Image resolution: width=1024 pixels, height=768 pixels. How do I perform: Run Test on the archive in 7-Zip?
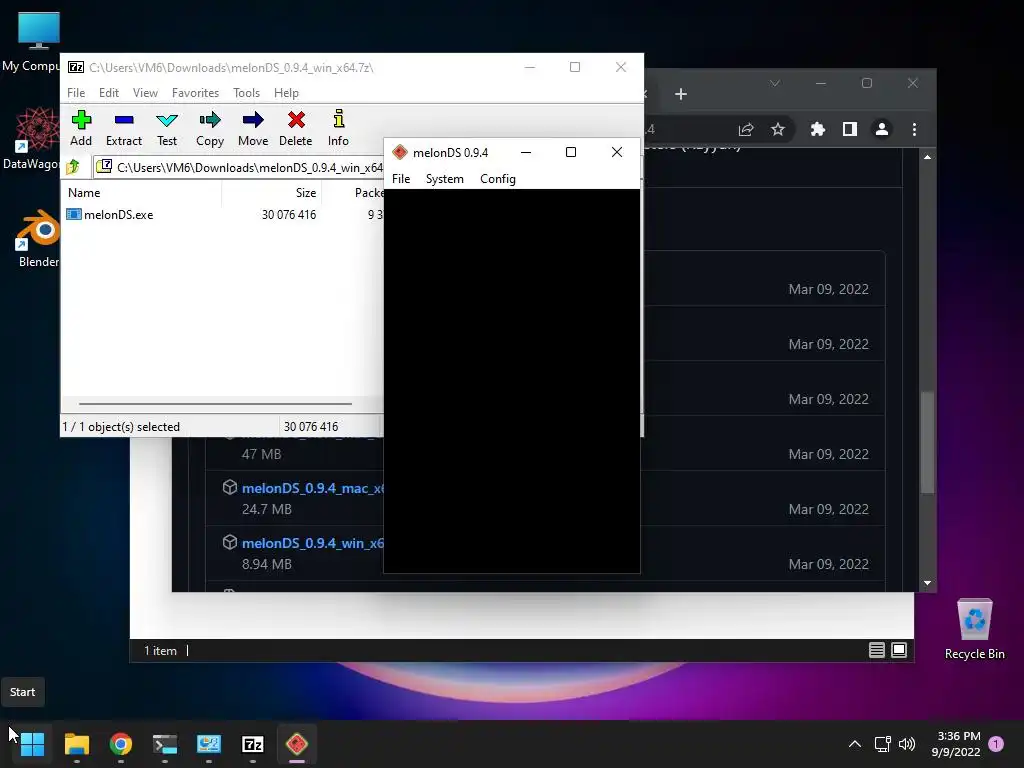coord(167,128)
